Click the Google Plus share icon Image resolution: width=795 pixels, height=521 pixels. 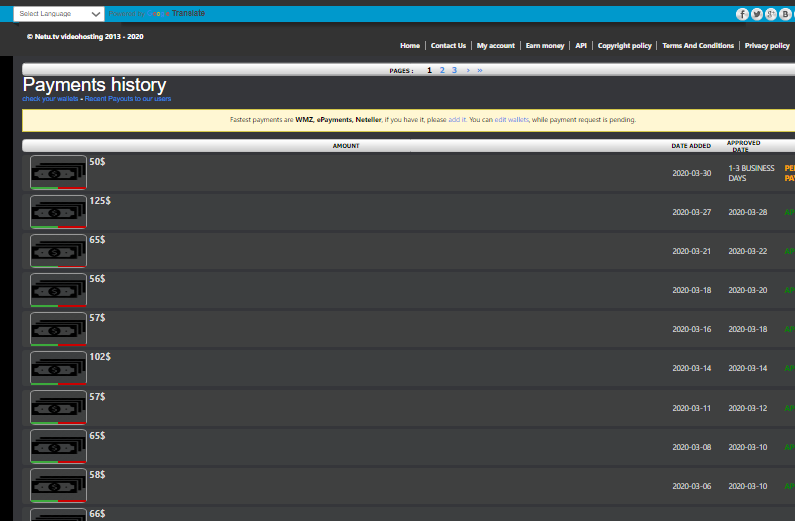[x=771, y=14]
